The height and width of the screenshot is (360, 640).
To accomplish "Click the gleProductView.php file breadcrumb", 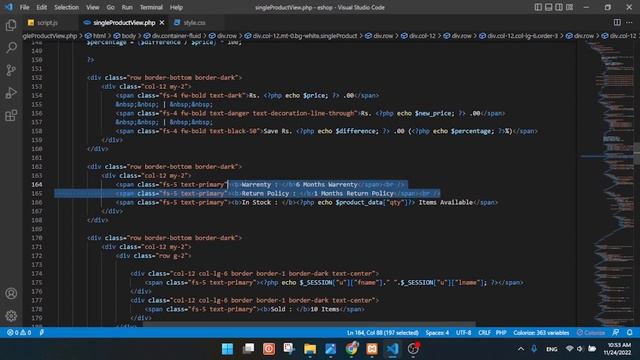I will (x=50, y=36).
